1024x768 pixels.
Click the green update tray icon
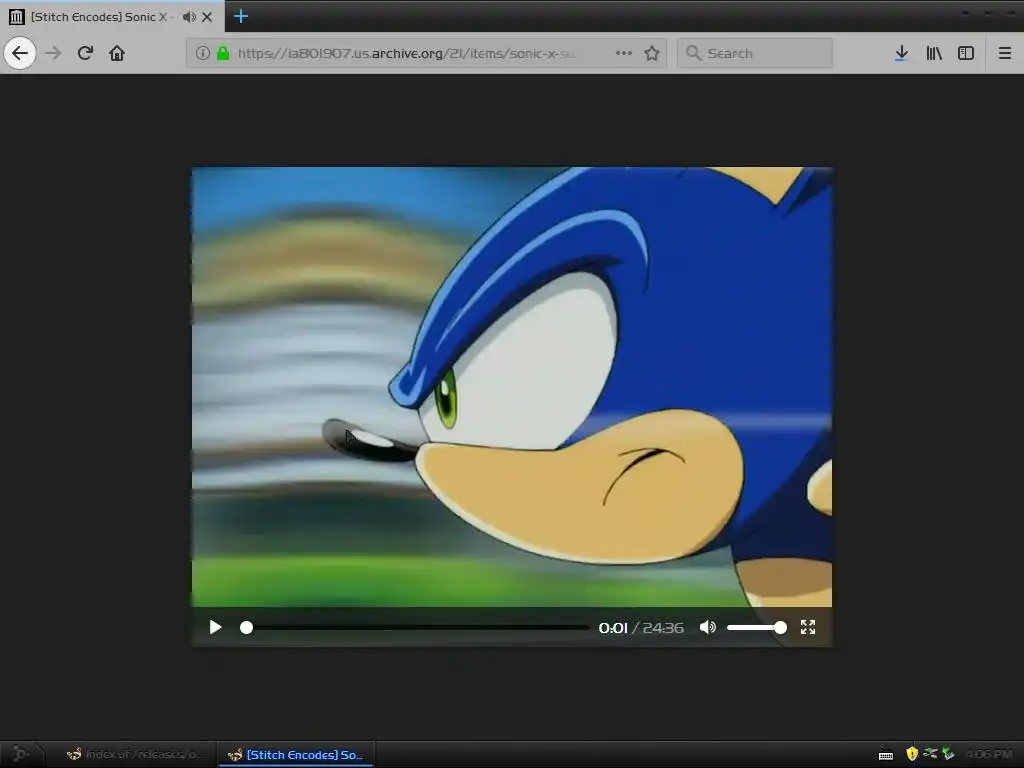(948, 754)
